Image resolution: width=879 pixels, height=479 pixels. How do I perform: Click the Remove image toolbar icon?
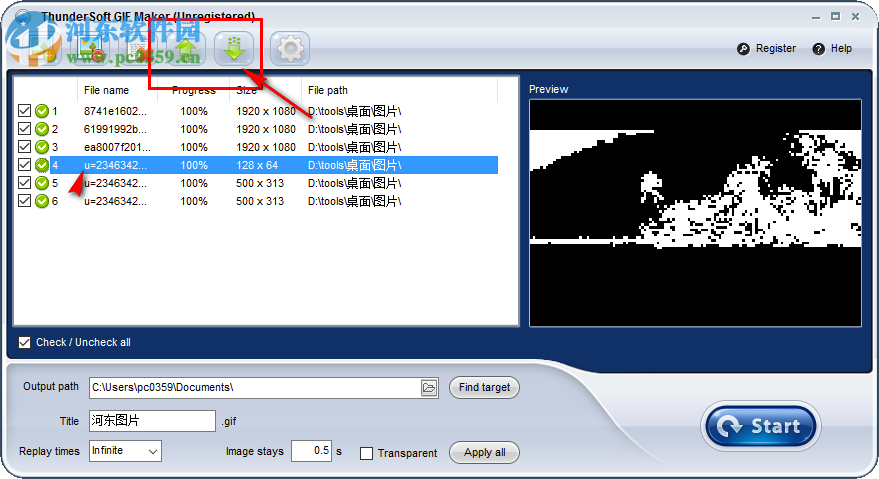click(x=91, y=49)
